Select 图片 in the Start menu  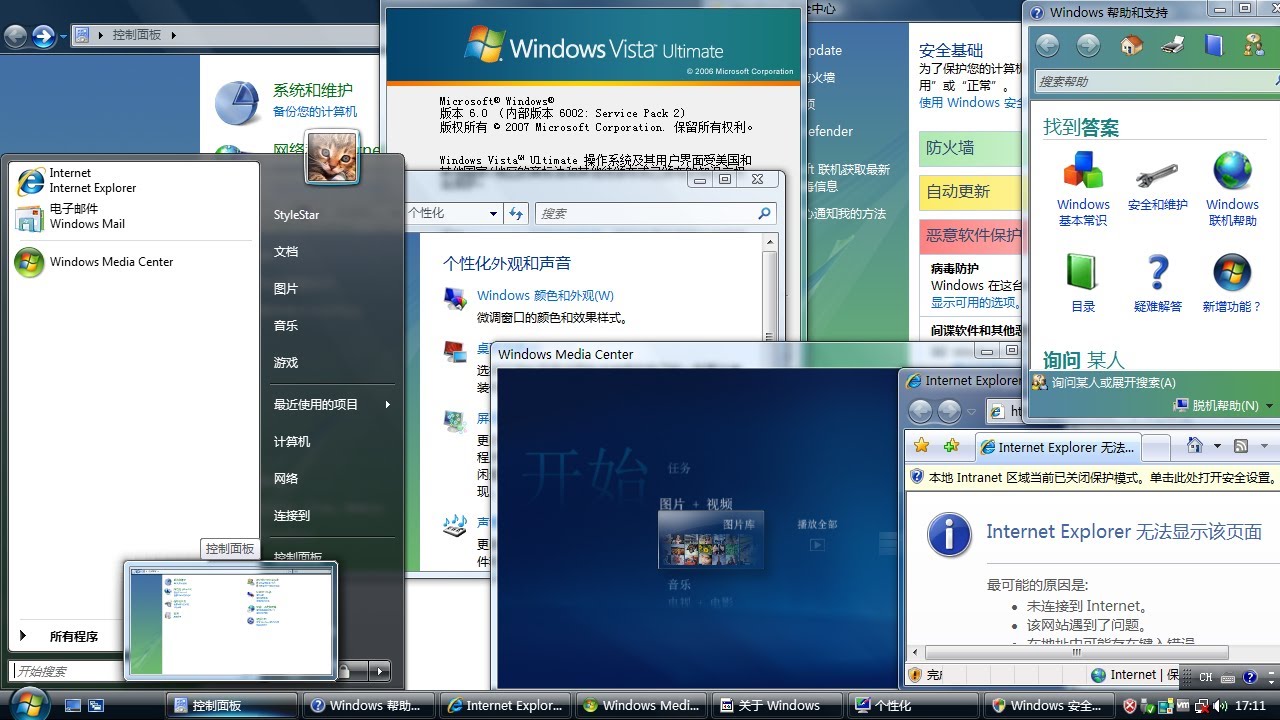point(286,289)
